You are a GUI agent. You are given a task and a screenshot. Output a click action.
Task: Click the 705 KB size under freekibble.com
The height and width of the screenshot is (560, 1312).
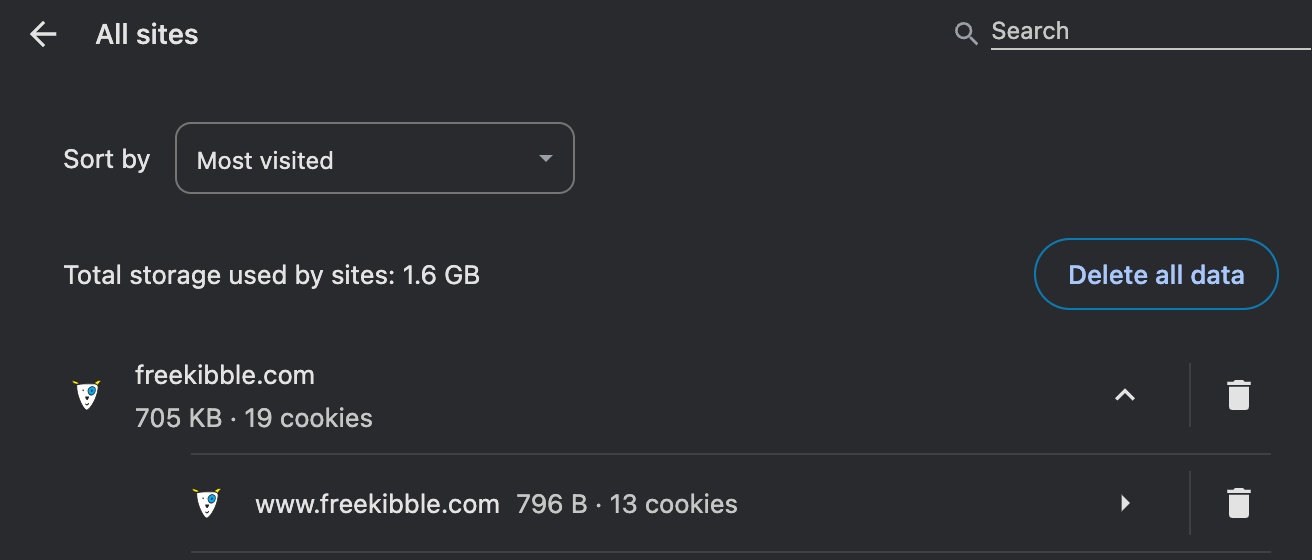(x=178, y=418)
